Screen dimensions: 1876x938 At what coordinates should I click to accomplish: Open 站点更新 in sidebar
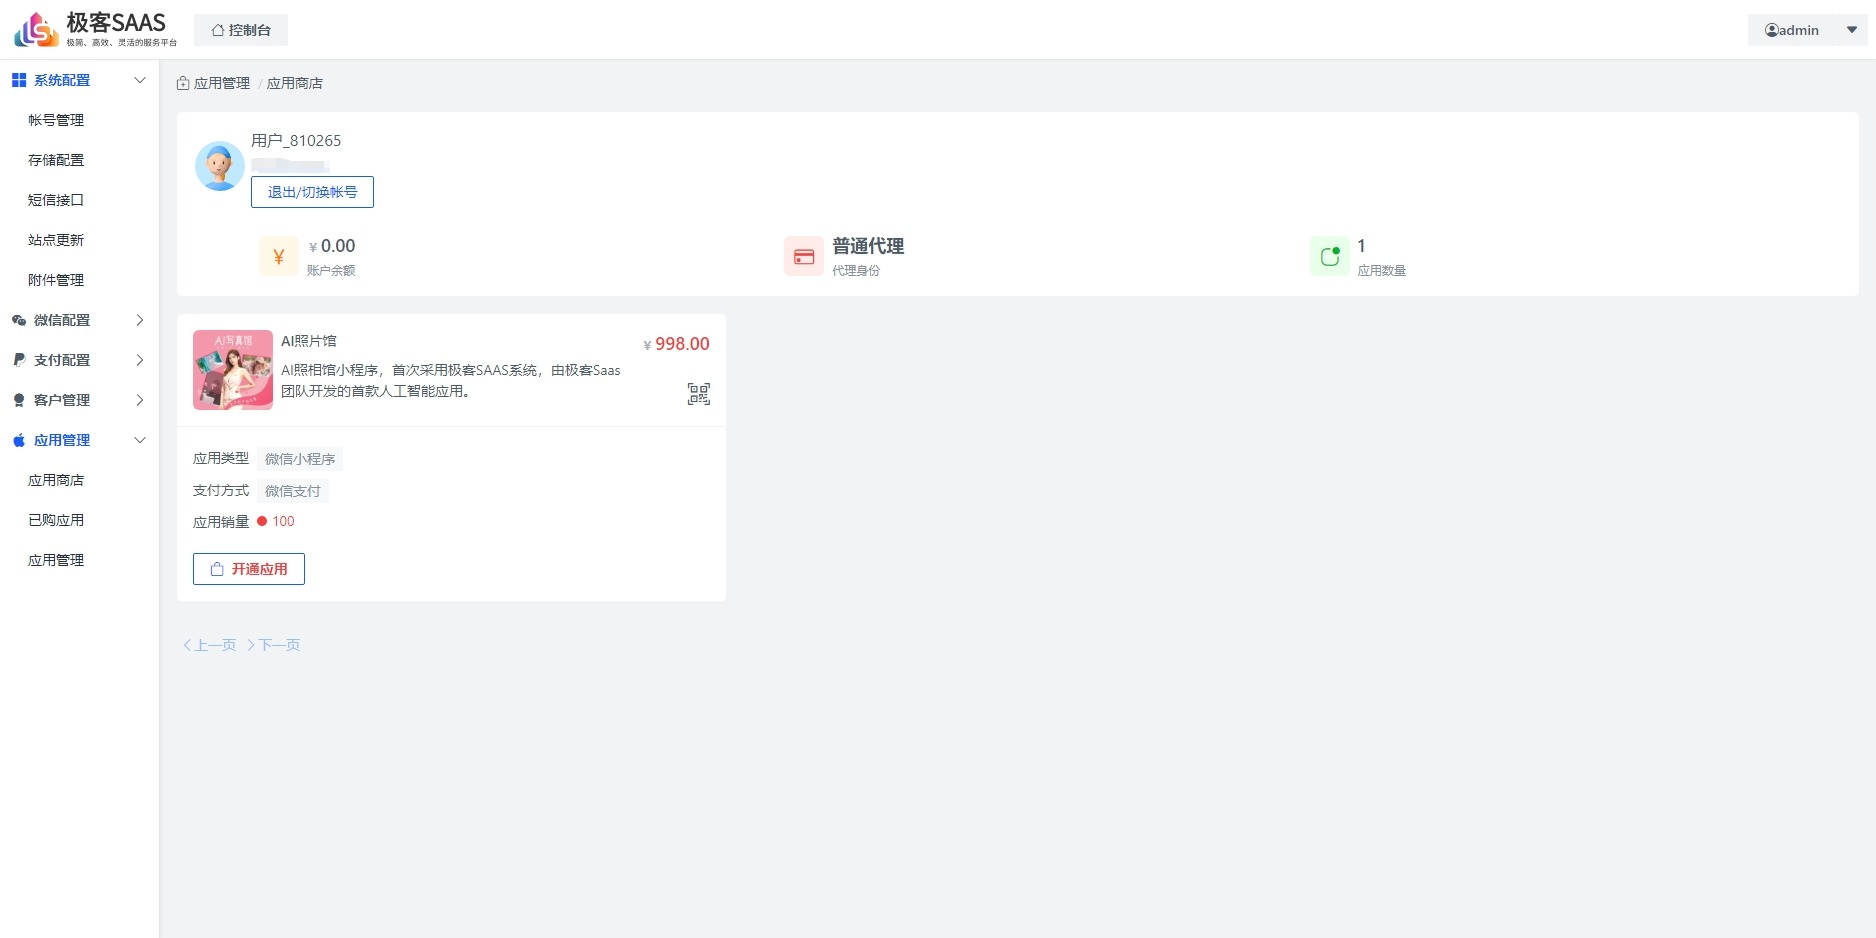(x=56, y=240)
